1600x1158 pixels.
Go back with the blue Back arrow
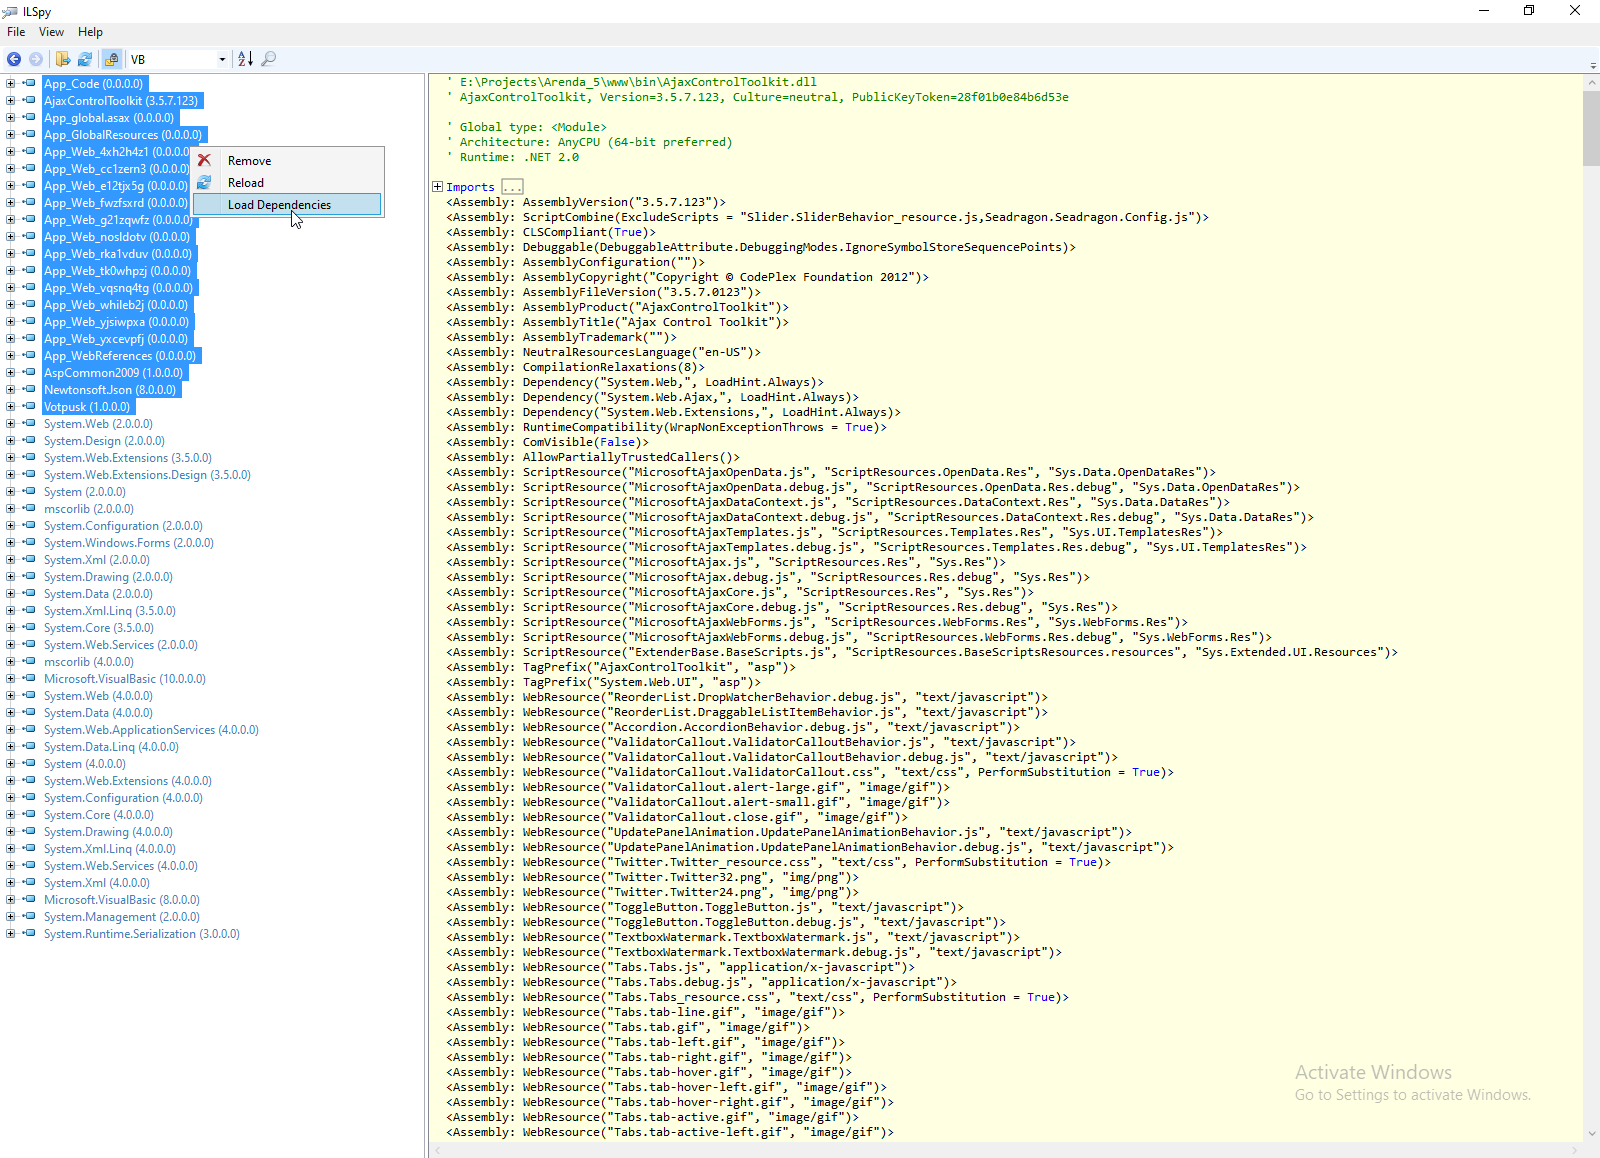(14, 59)
